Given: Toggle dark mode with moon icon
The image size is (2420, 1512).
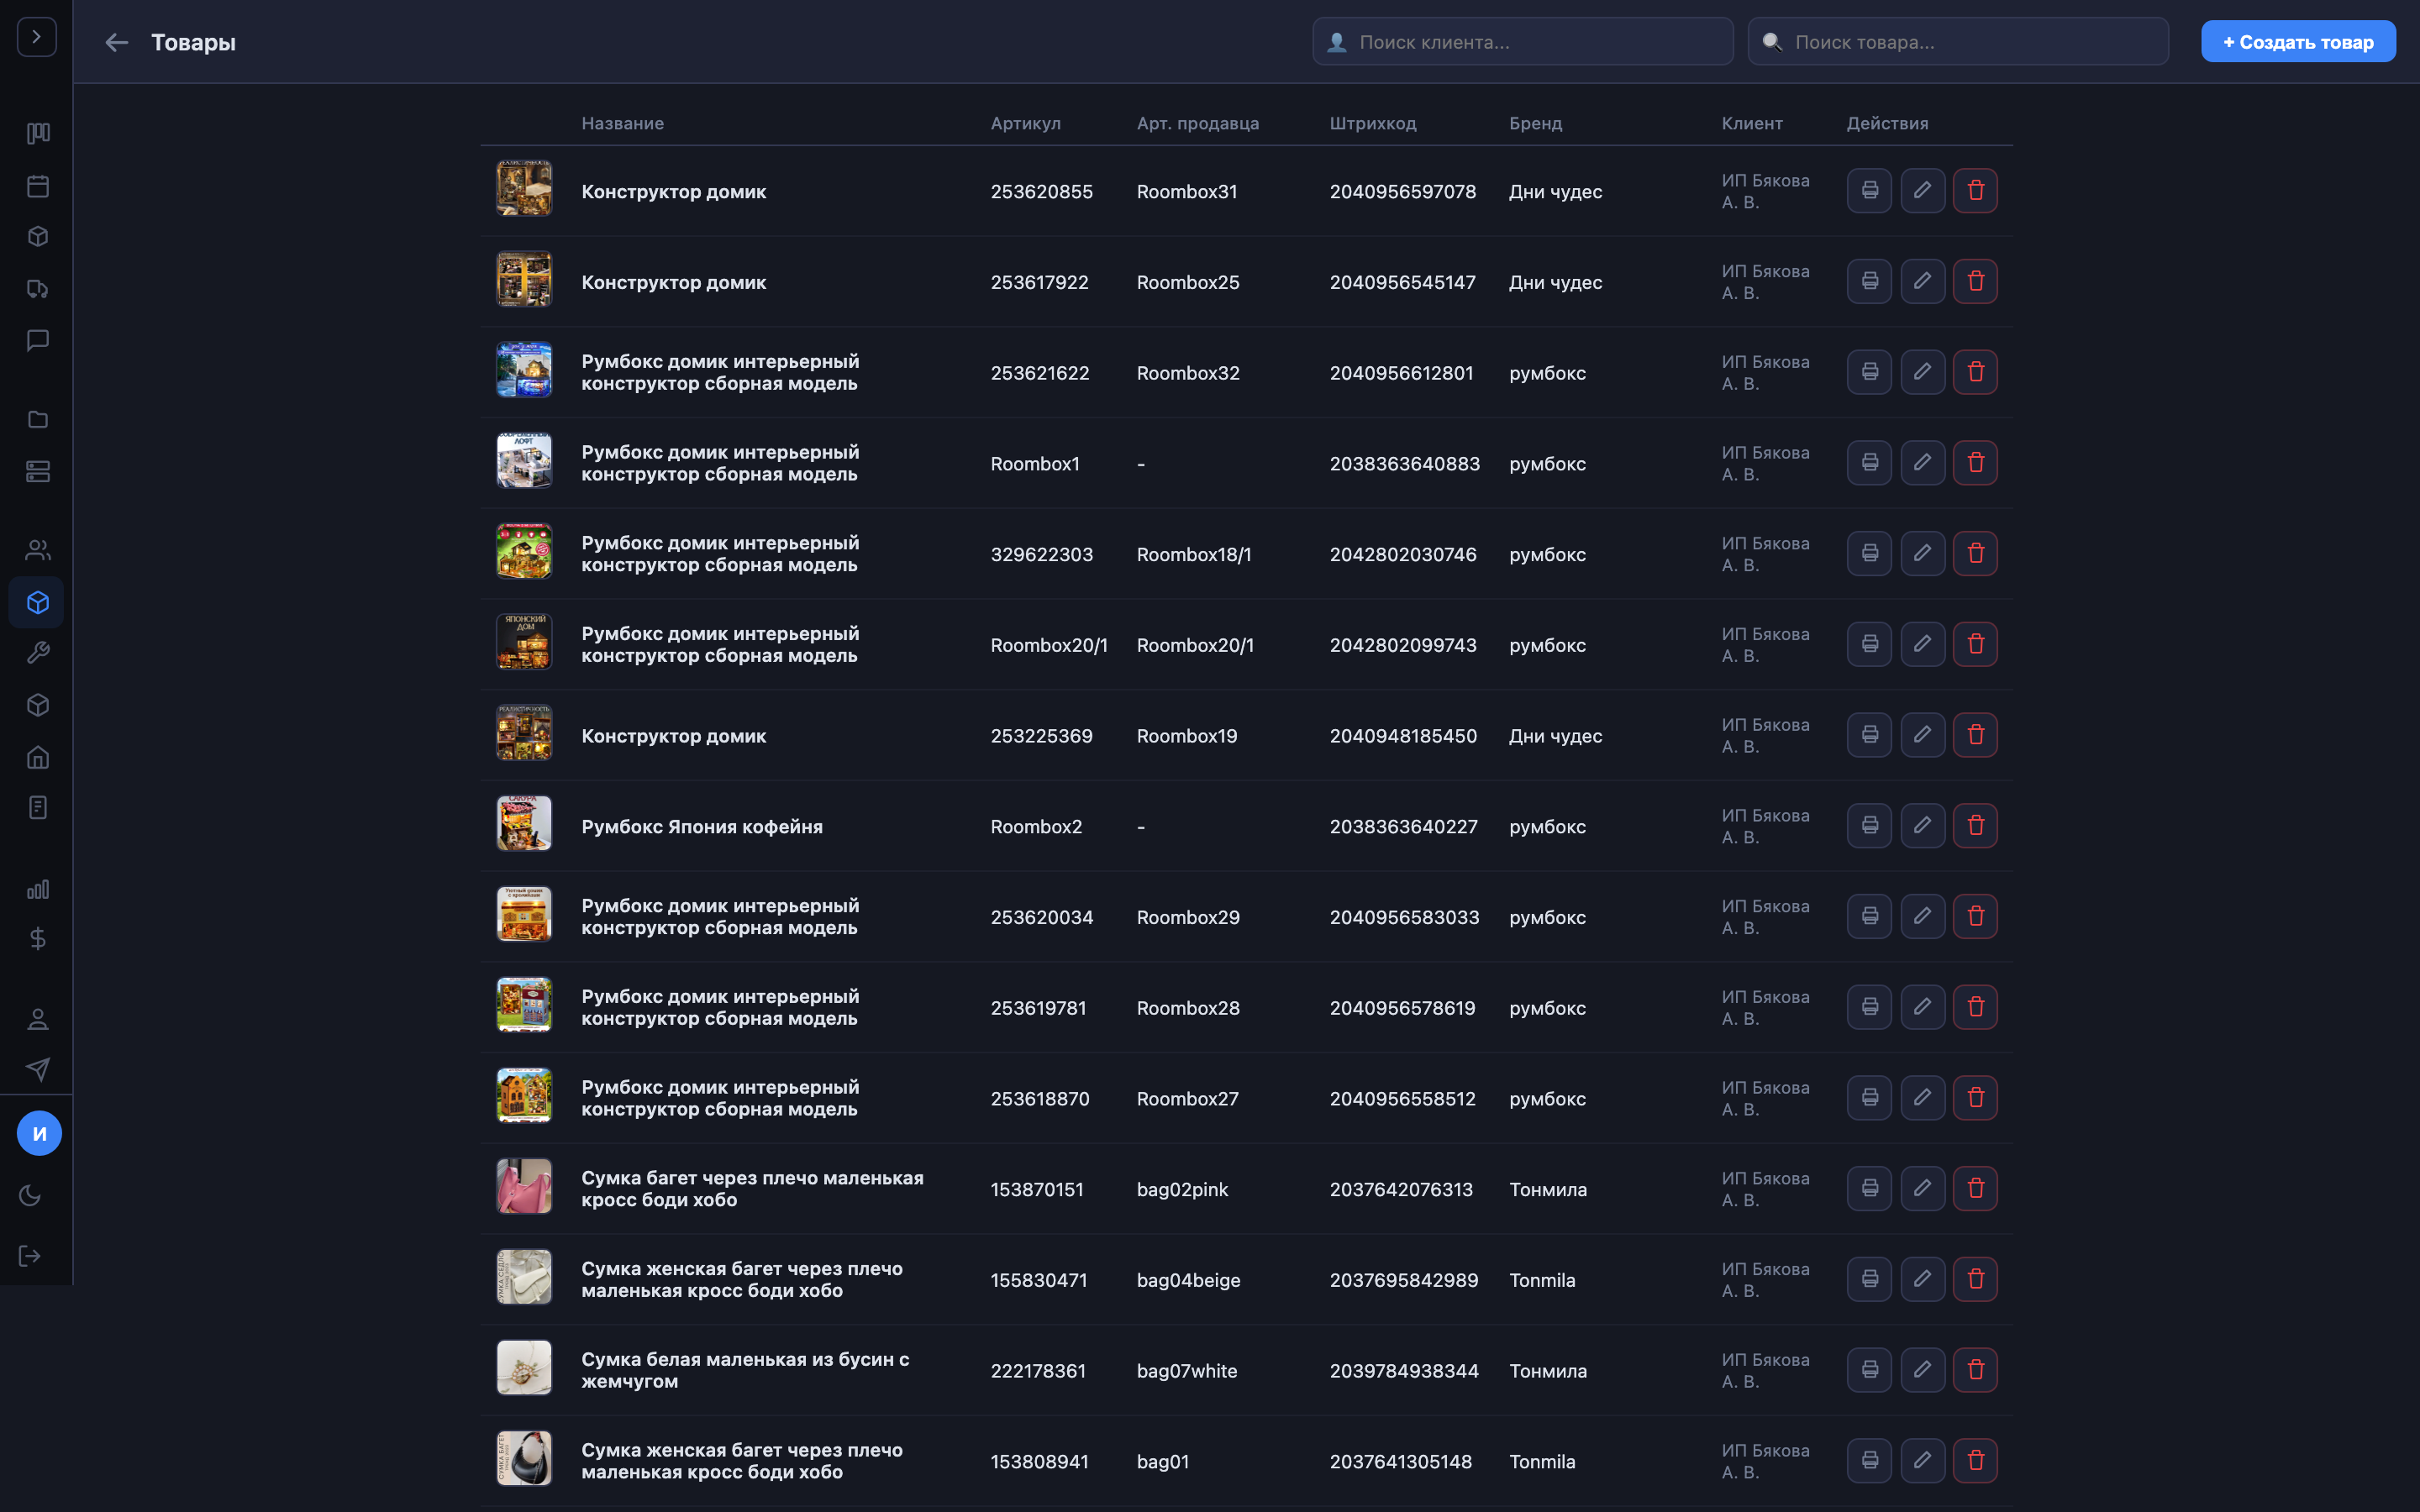Looking at the screenshot, I should pyautogui.click(x=30, y=1195).
